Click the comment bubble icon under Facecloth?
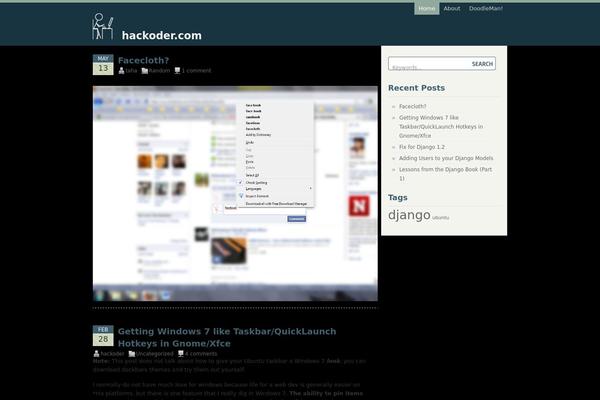The image size is (600, 400). pos(177,70)
